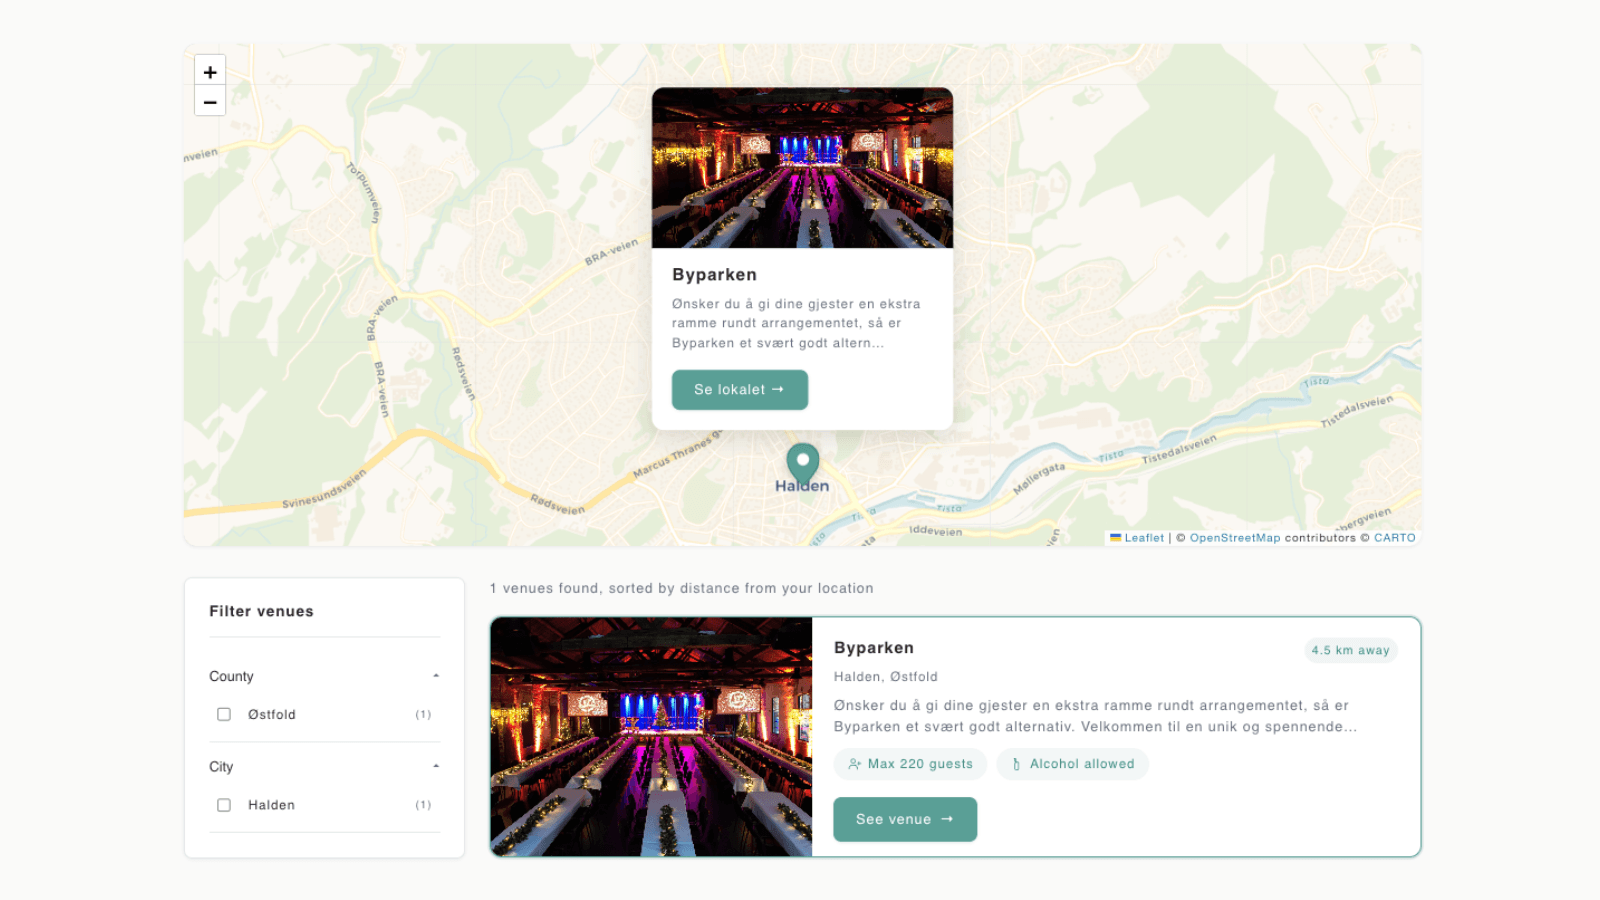
Task: Click the Østfold result count (1)
Action: click(423, 715)
